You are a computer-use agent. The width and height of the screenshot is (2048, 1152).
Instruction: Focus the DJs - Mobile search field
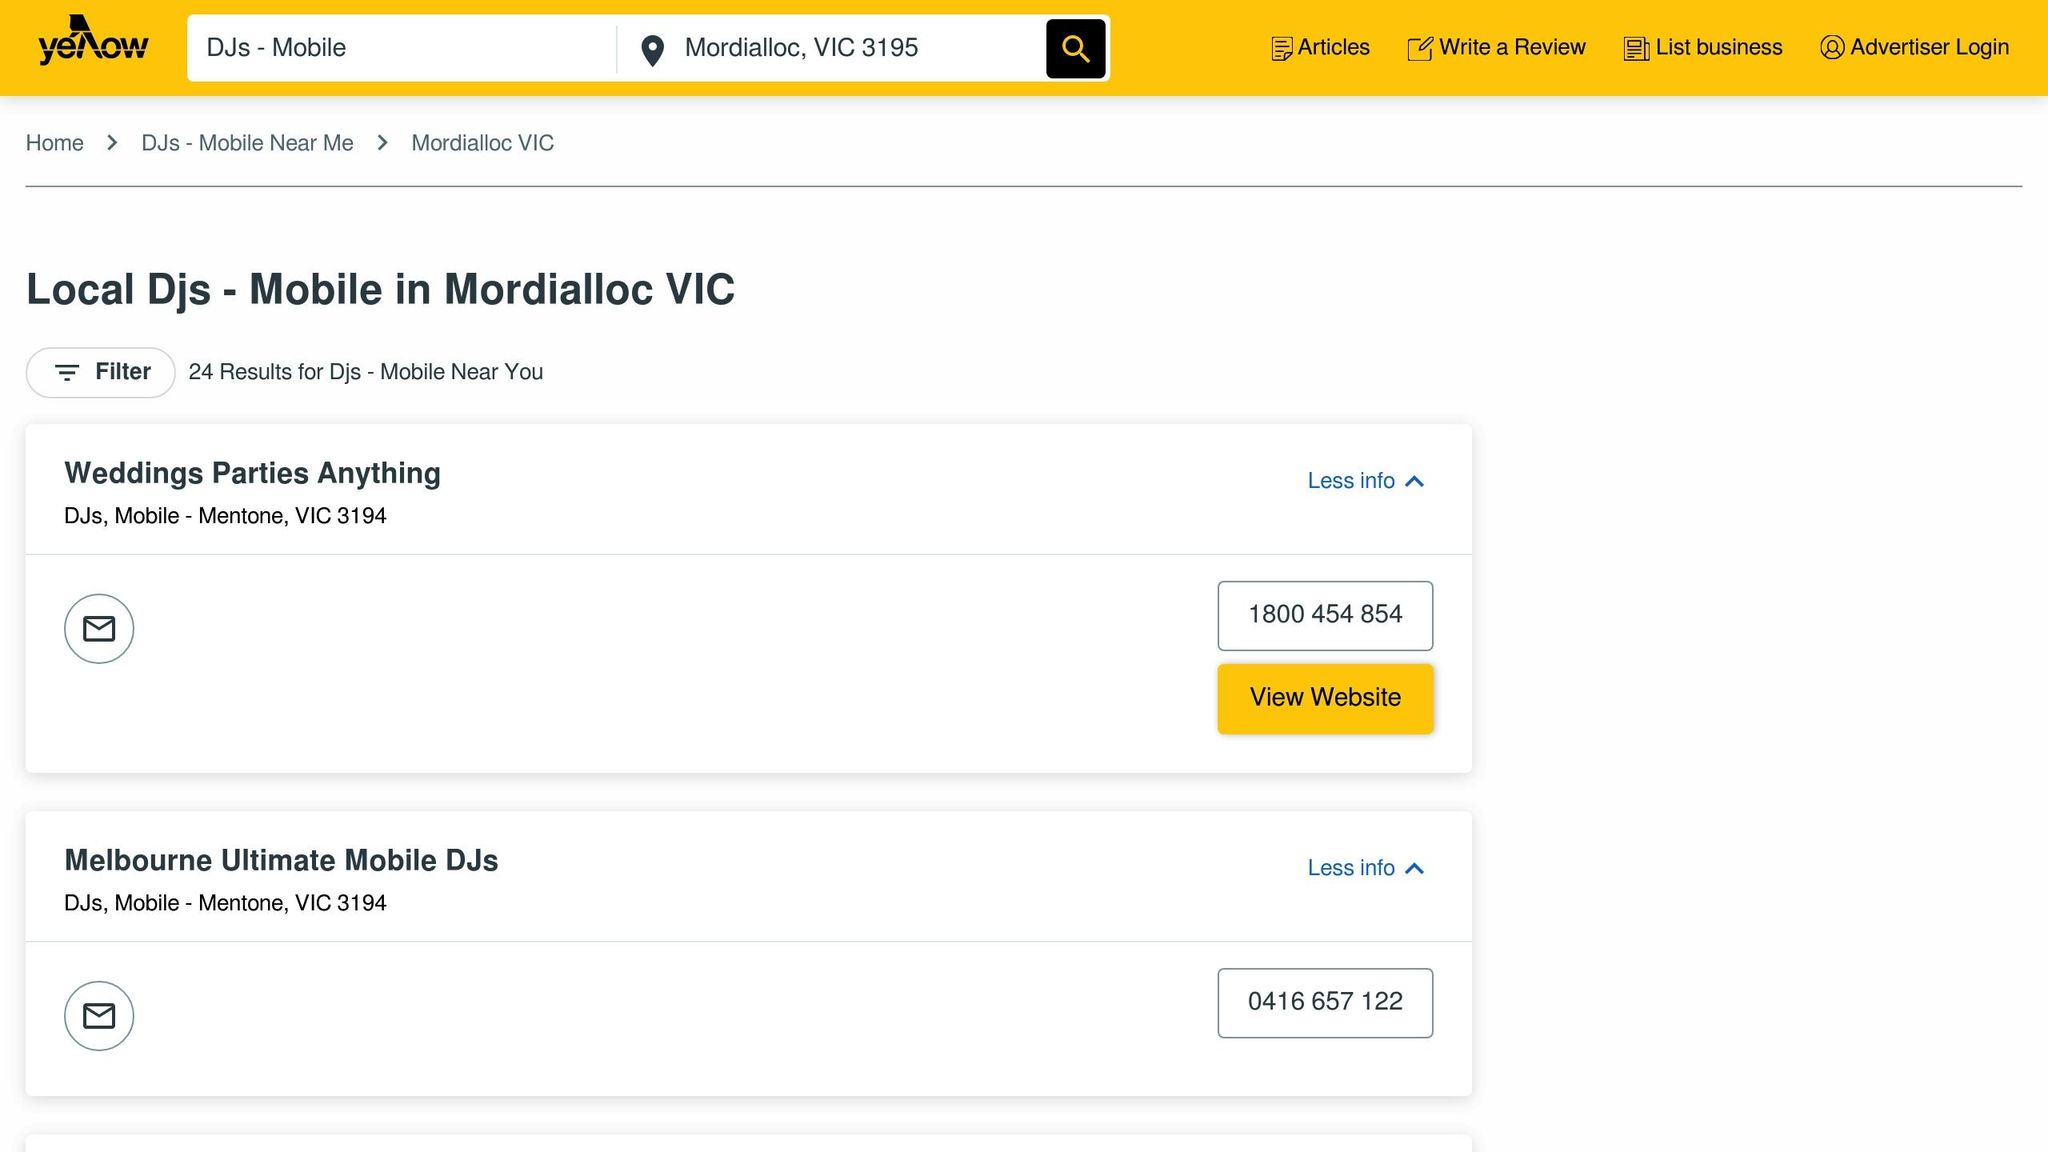pyautogui.click(x=402, y=48)
